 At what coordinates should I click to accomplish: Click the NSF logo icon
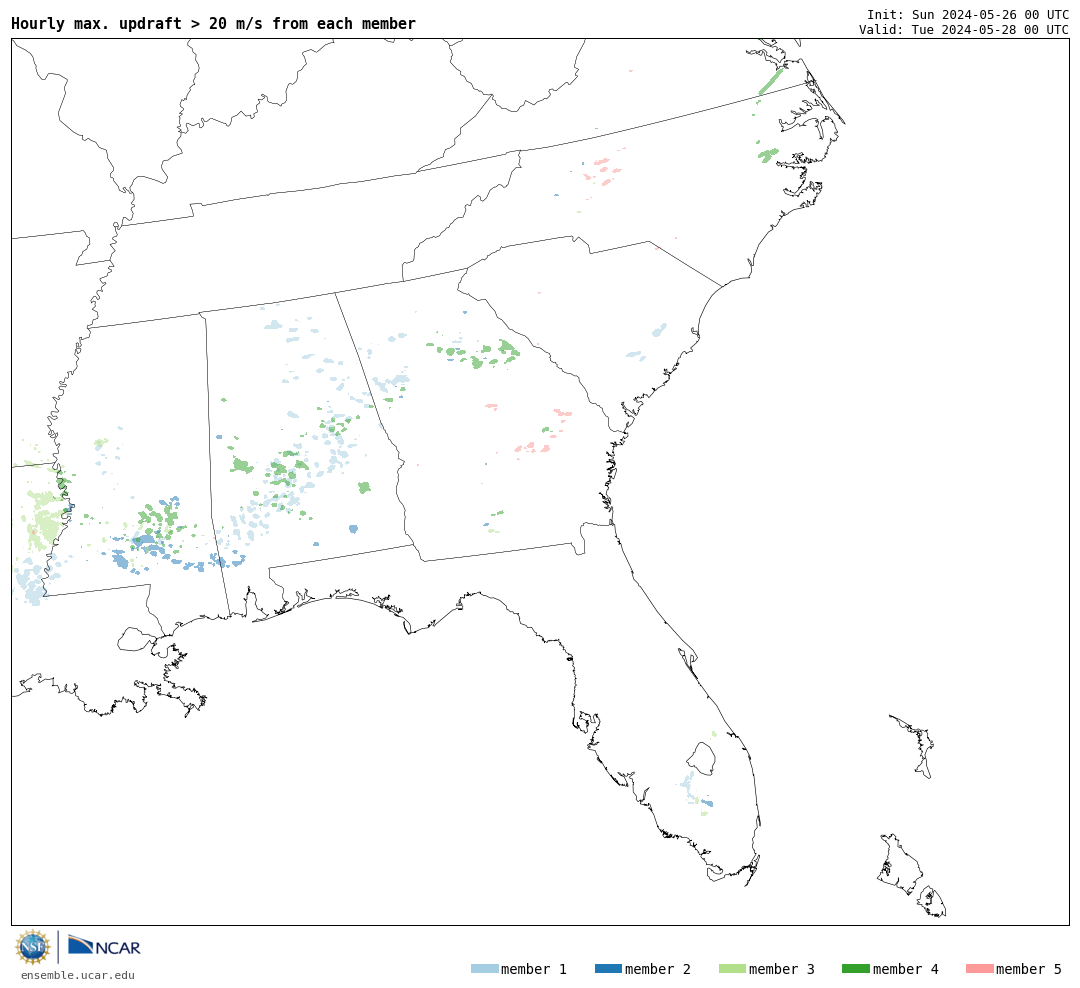click(32, 947)
